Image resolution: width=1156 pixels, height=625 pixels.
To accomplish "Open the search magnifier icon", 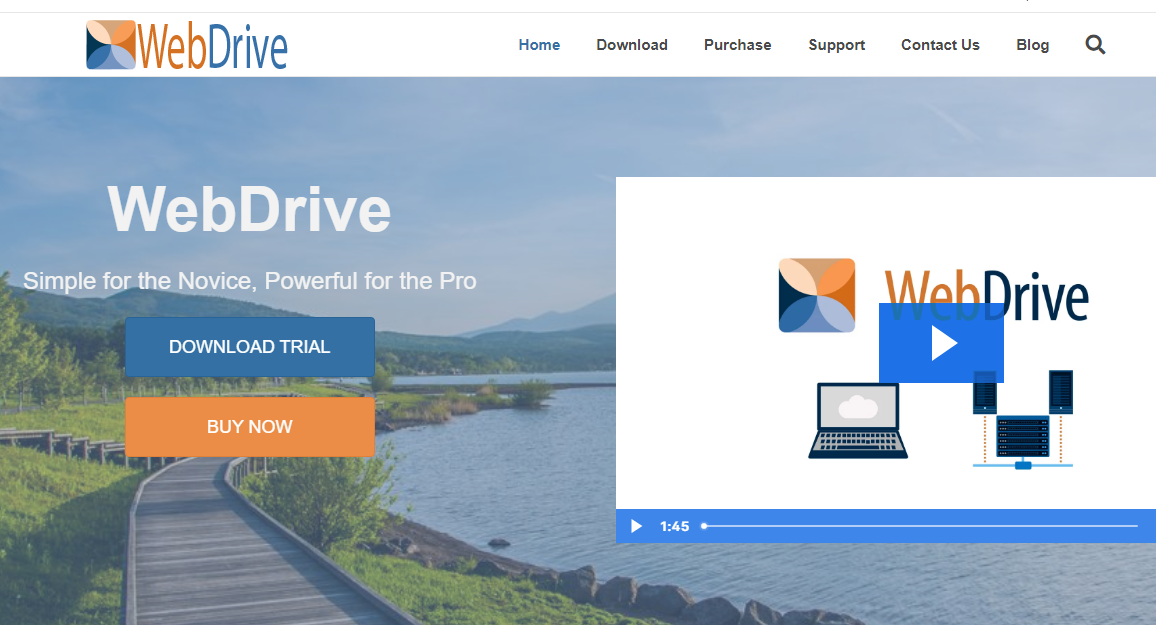I will click(x=1095, y=45).
